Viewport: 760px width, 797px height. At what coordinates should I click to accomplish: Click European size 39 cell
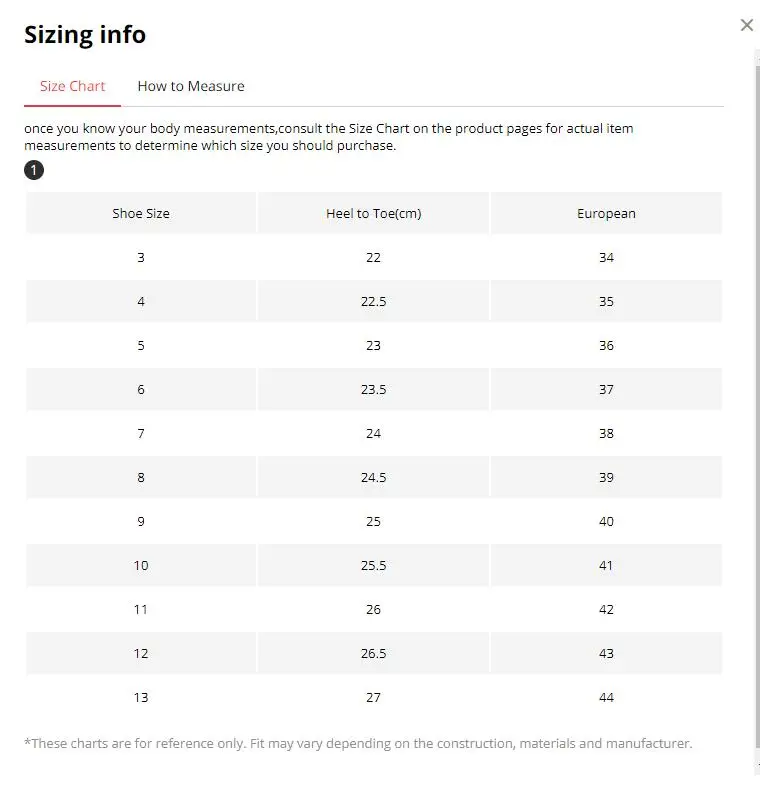(606, 477)
